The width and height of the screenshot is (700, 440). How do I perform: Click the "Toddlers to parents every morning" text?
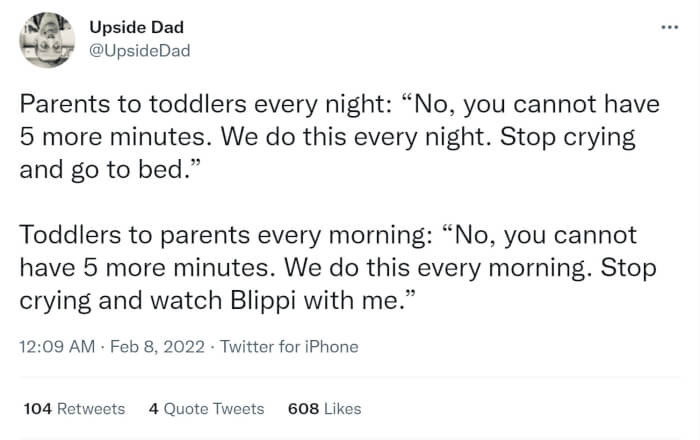[222, 237]
